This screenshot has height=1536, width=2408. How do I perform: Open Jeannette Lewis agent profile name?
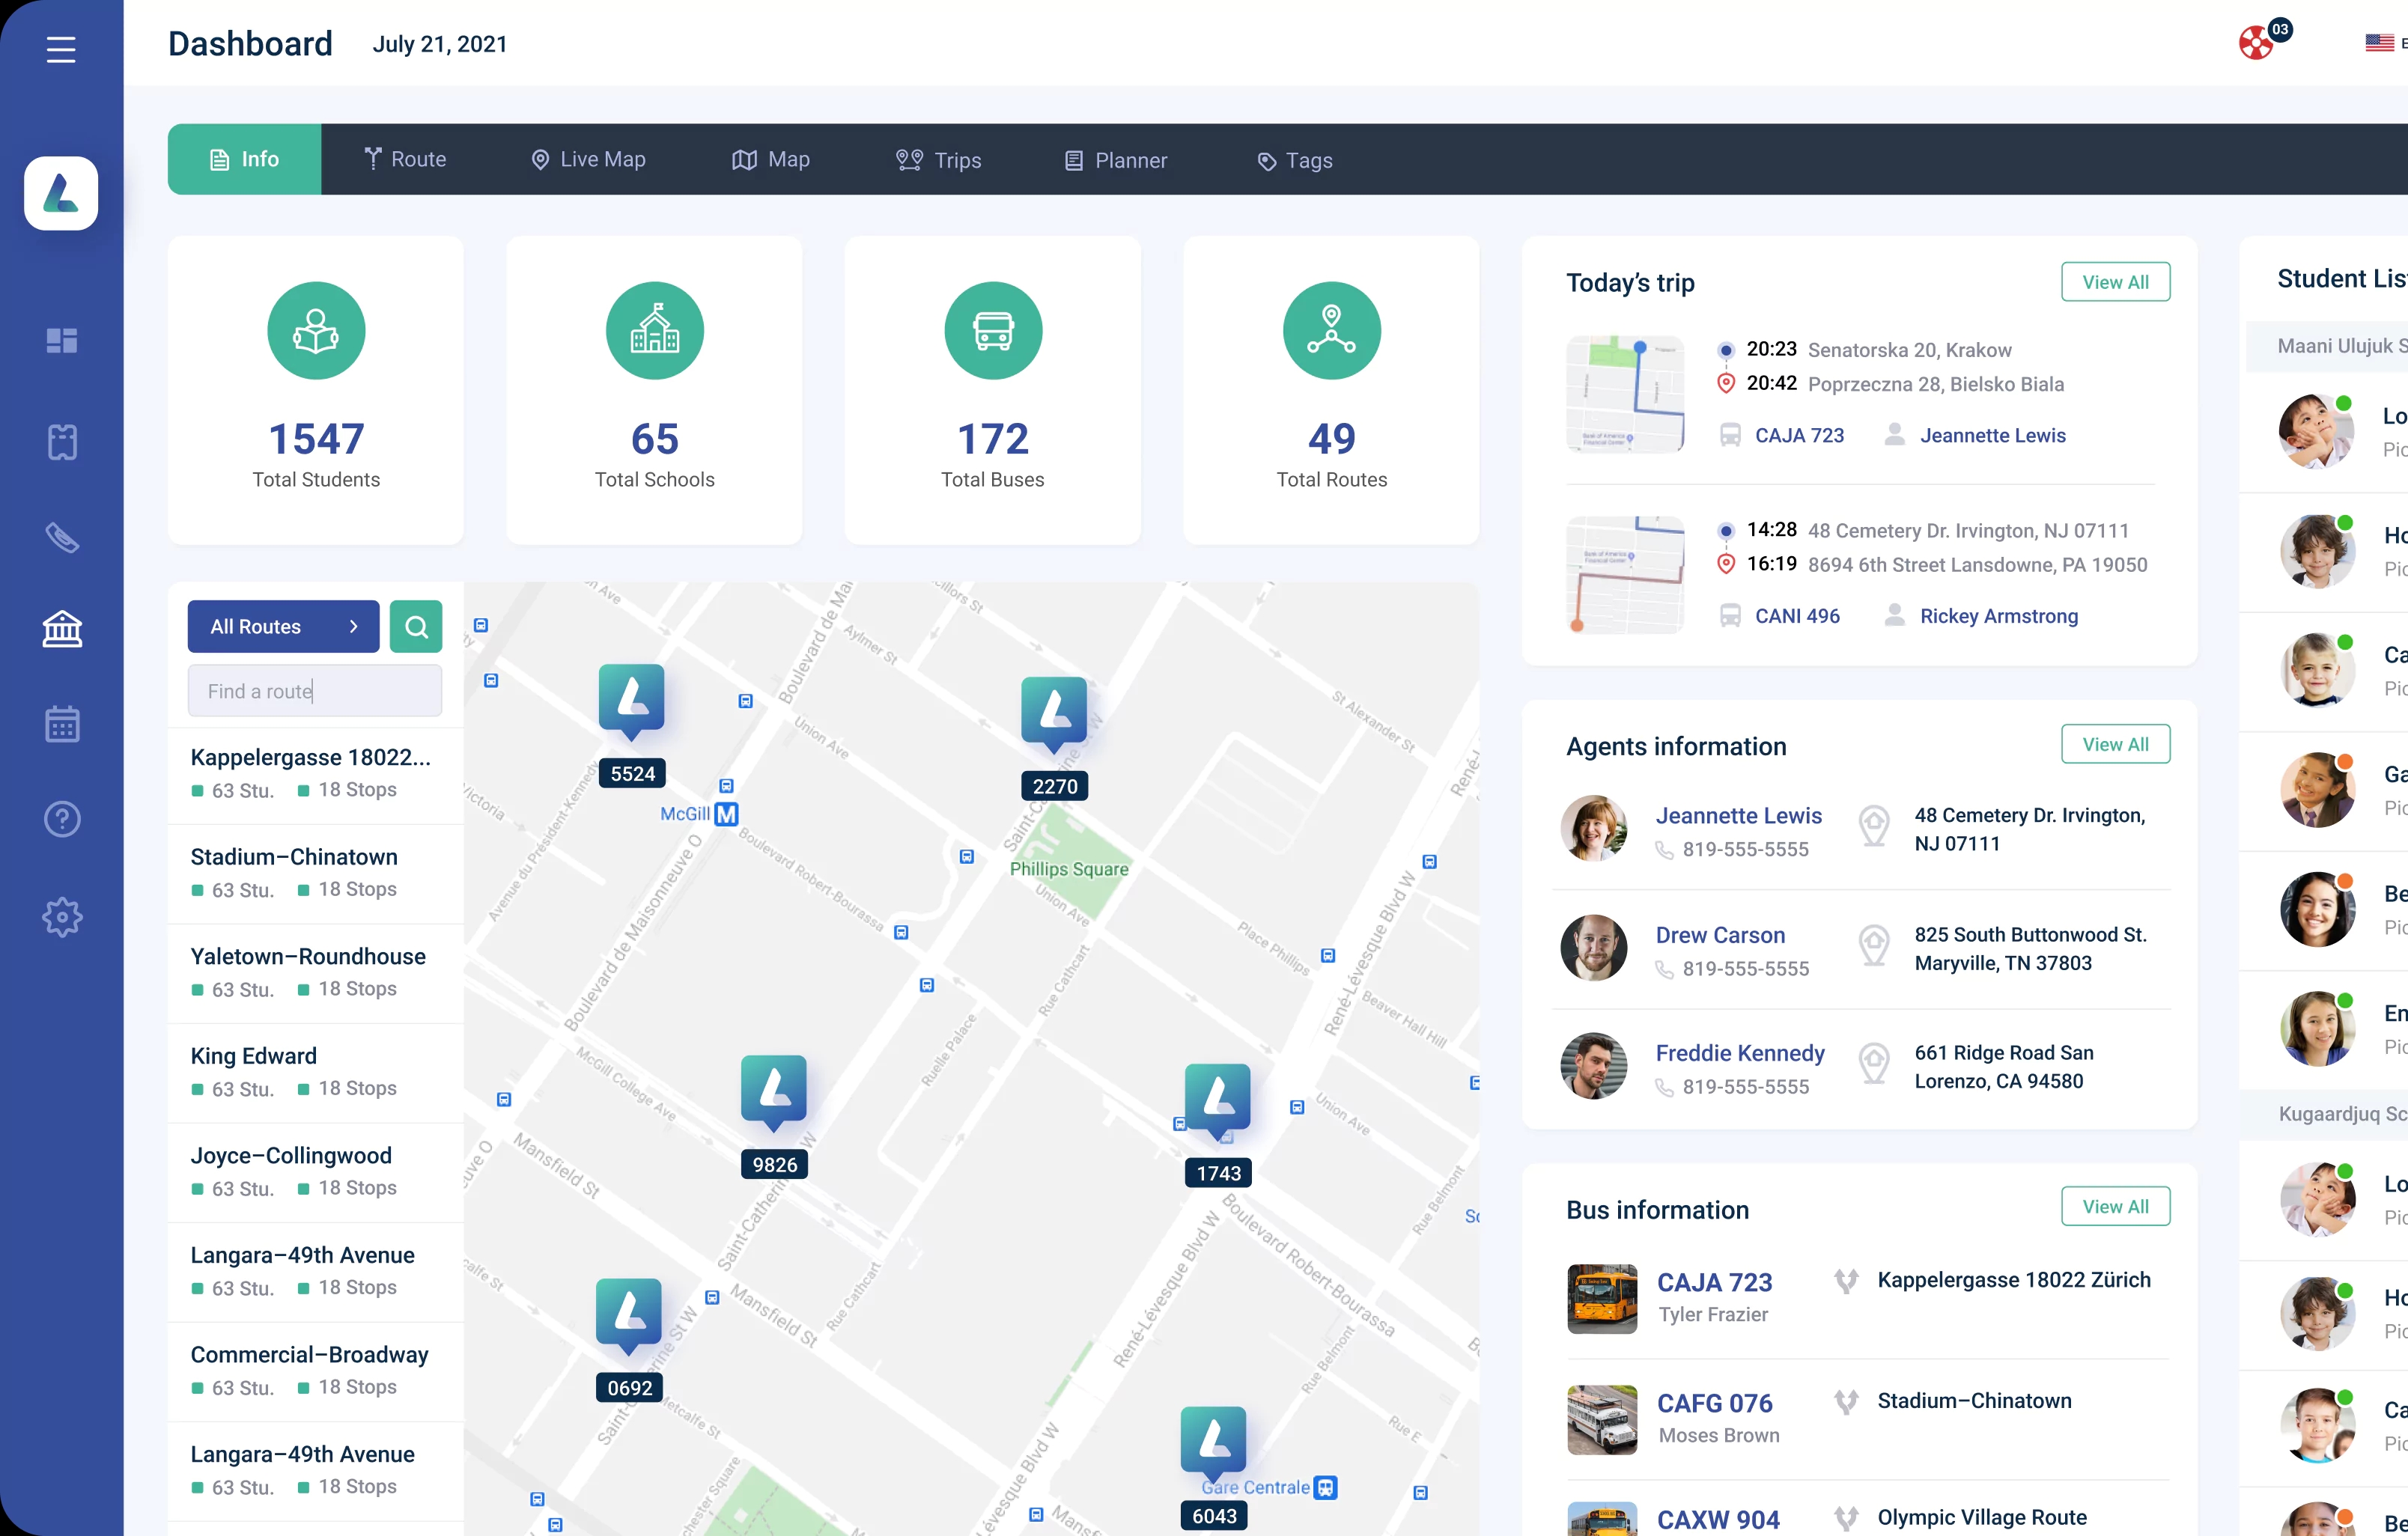pyautogui.click(x=1738, y=815)
